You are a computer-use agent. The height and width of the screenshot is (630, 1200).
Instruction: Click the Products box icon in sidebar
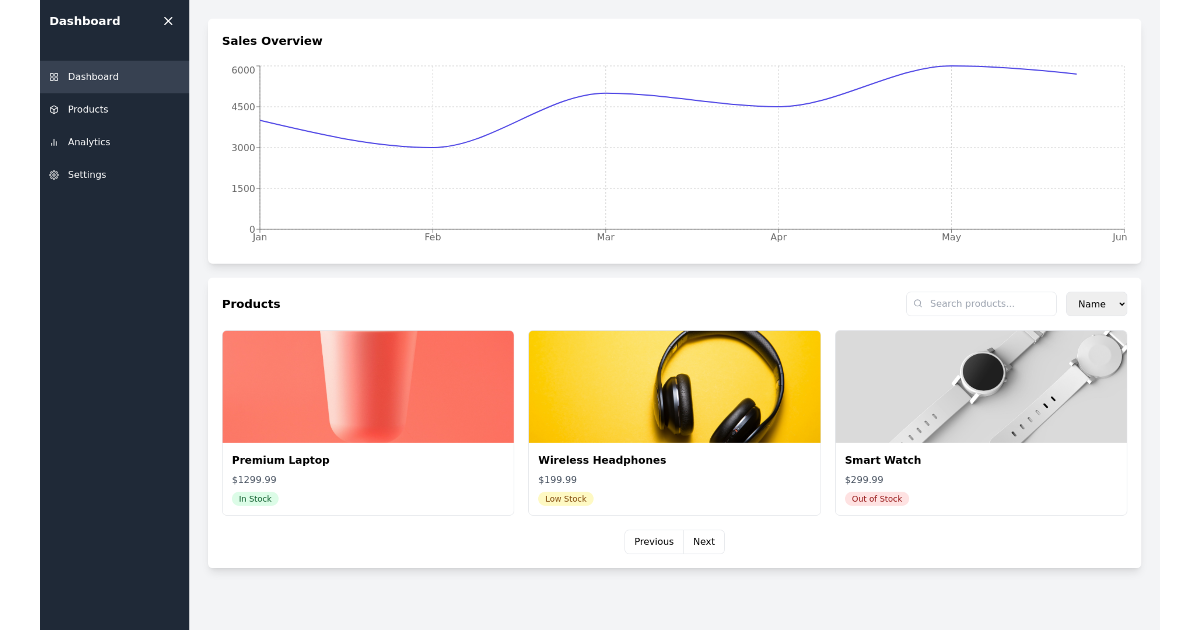coord(54,109)
